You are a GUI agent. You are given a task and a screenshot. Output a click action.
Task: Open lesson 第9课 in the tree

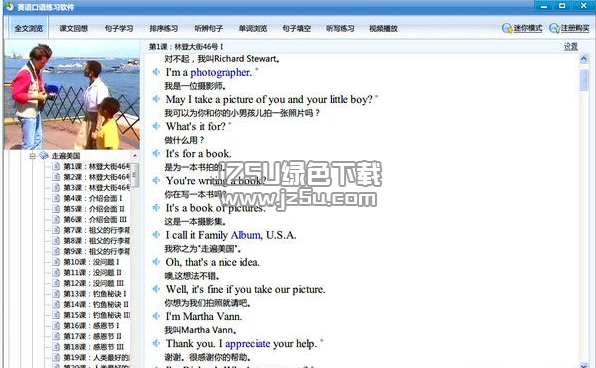pos(96,251)
